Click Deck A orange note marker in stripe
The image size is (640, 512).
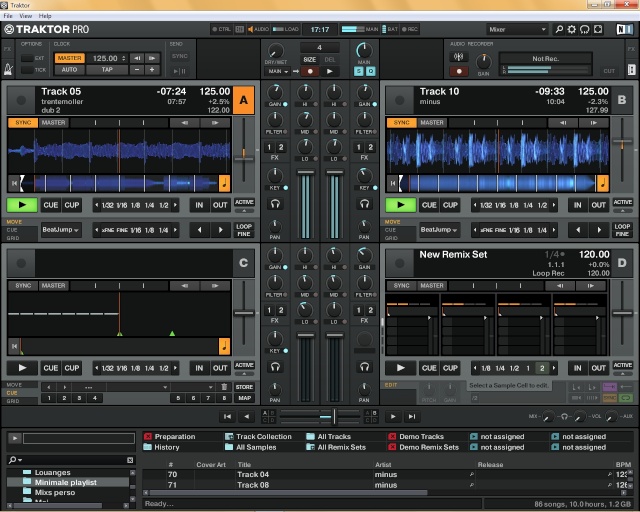coord(224,183)
